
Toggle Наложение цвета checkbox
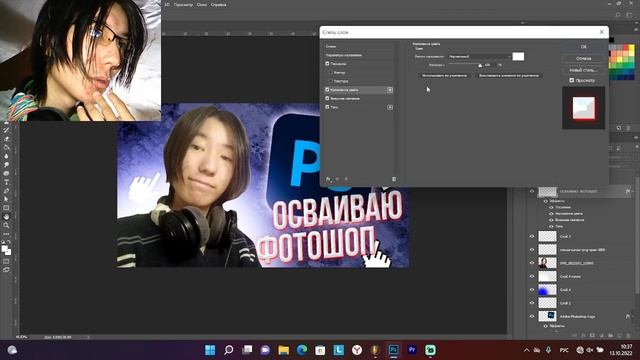(327, 89)
